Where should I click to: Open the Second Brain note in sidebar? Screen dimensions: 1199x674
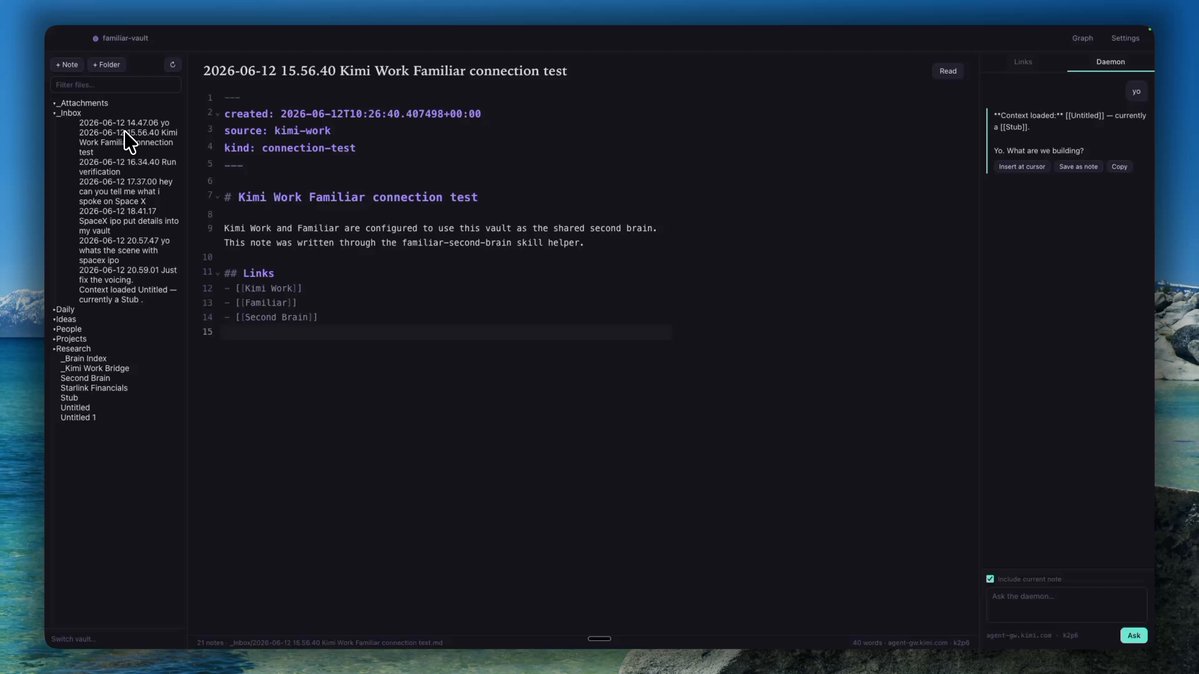coord(85,379)
